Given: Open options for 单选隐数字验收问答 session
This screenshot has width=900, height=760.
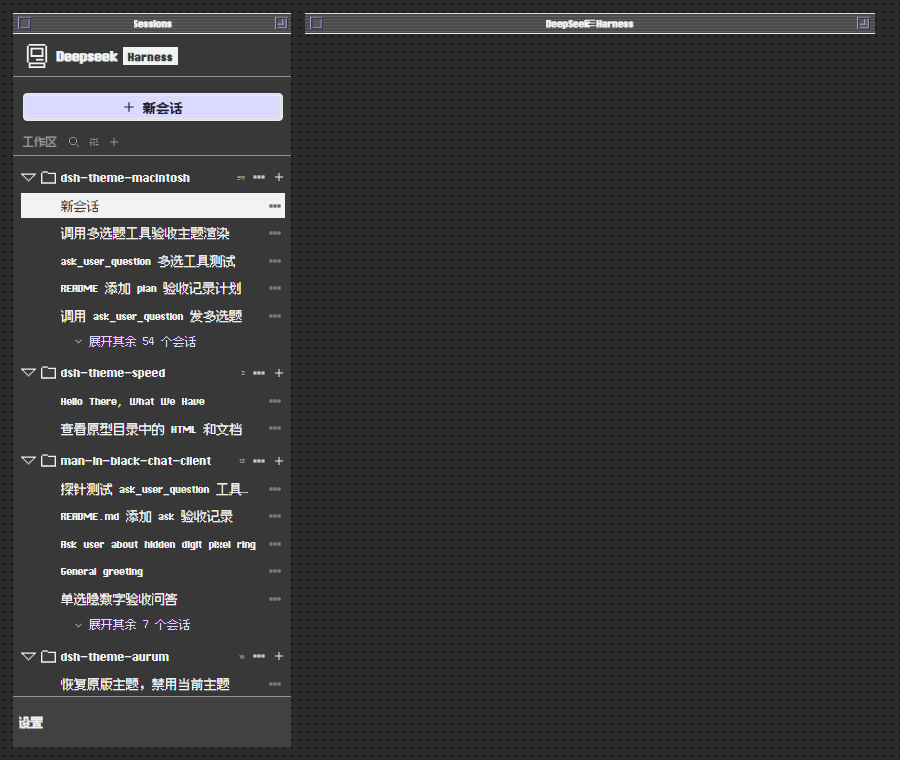Looking at the screenshot, I should (x=275, y=599).
